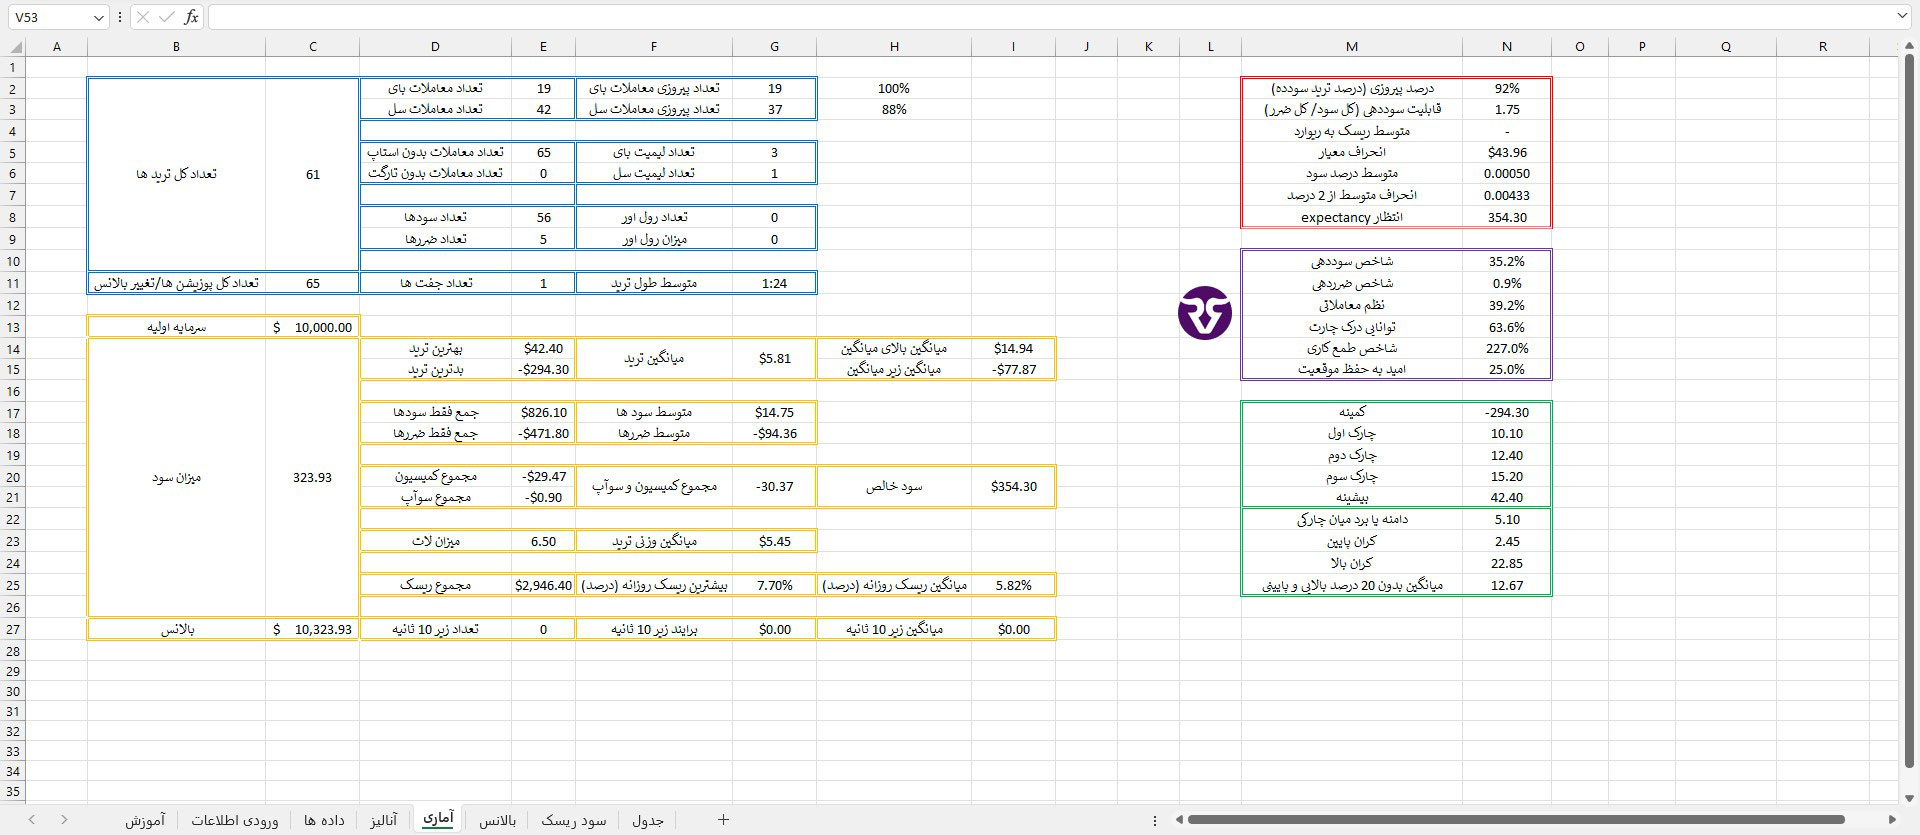Viewport: 1920px width, 835px height.
Task: Click the worst trade value -$294.30
Action: pos(543,369)
